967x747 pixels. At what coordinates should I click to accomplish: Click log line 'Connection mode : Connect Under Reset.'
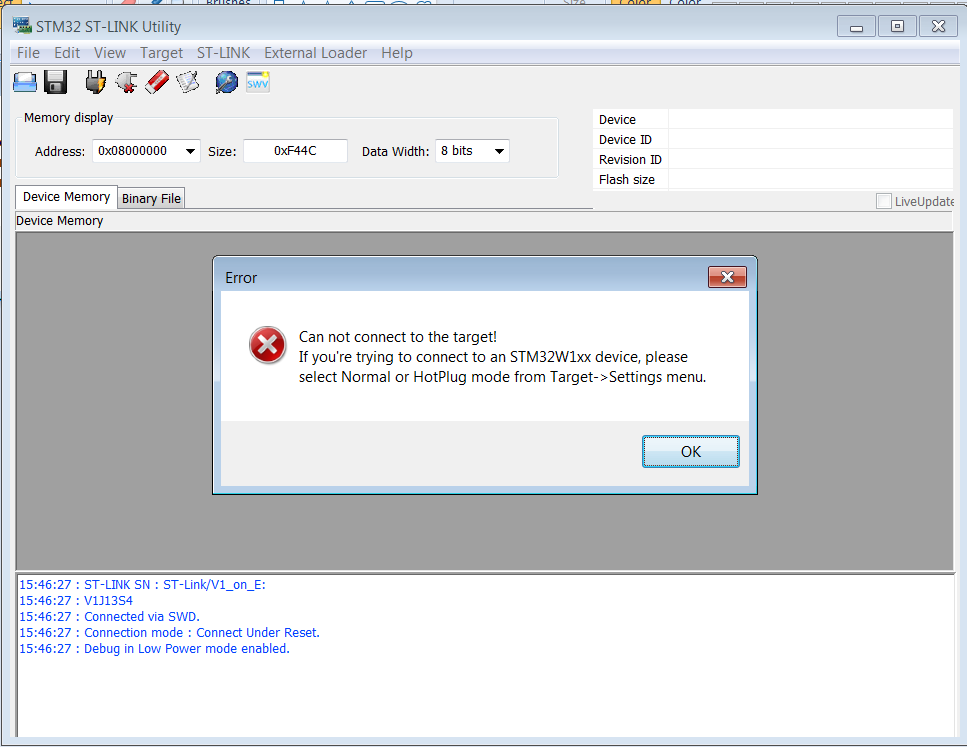point(170,633)
